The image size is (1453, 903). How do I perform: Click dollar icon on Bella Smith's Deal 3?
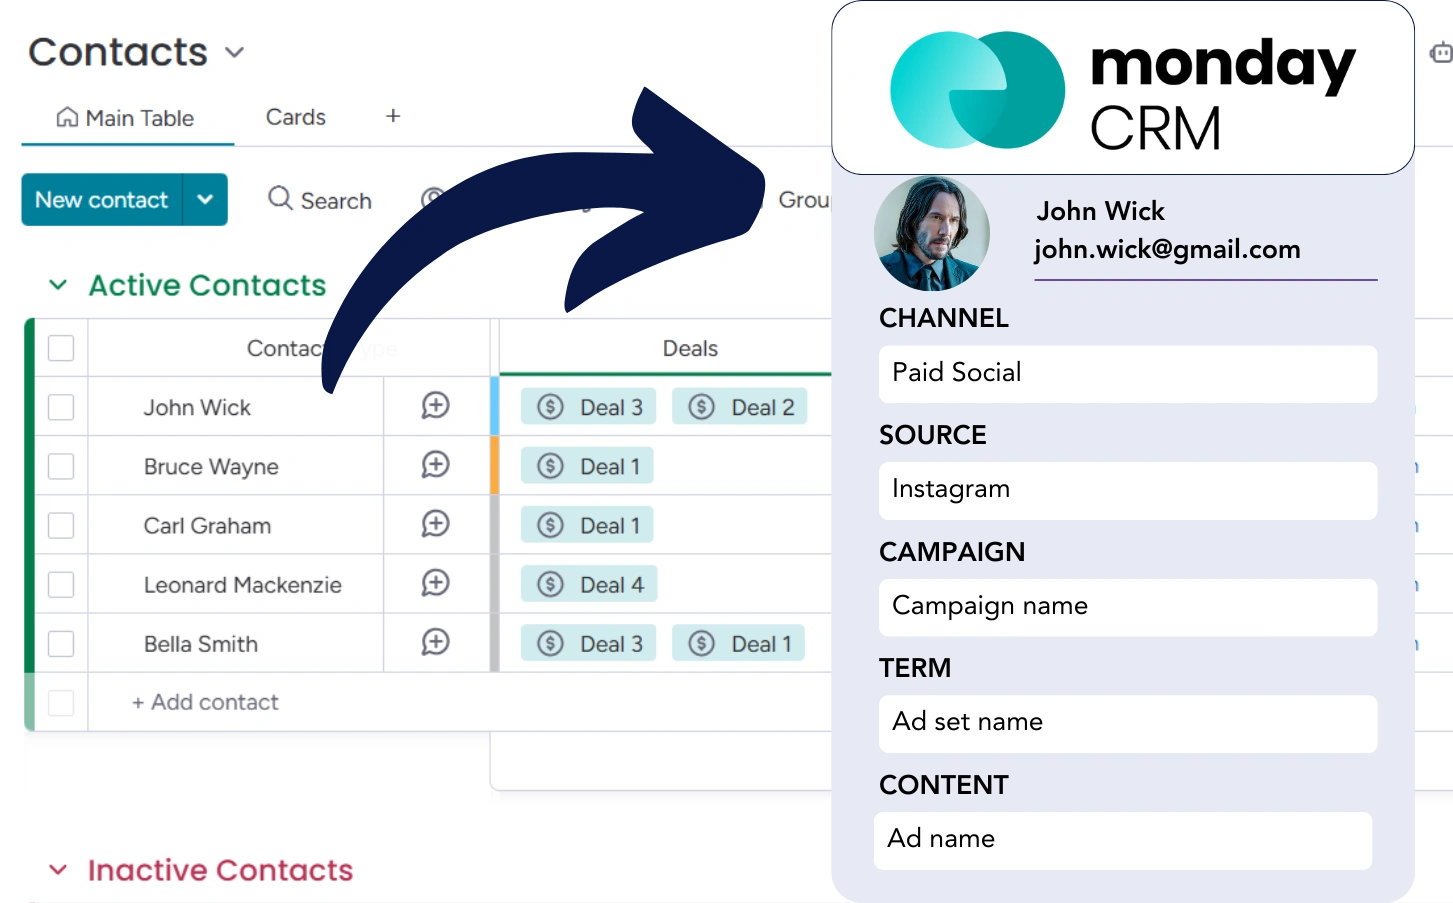(x=550, y=643)
